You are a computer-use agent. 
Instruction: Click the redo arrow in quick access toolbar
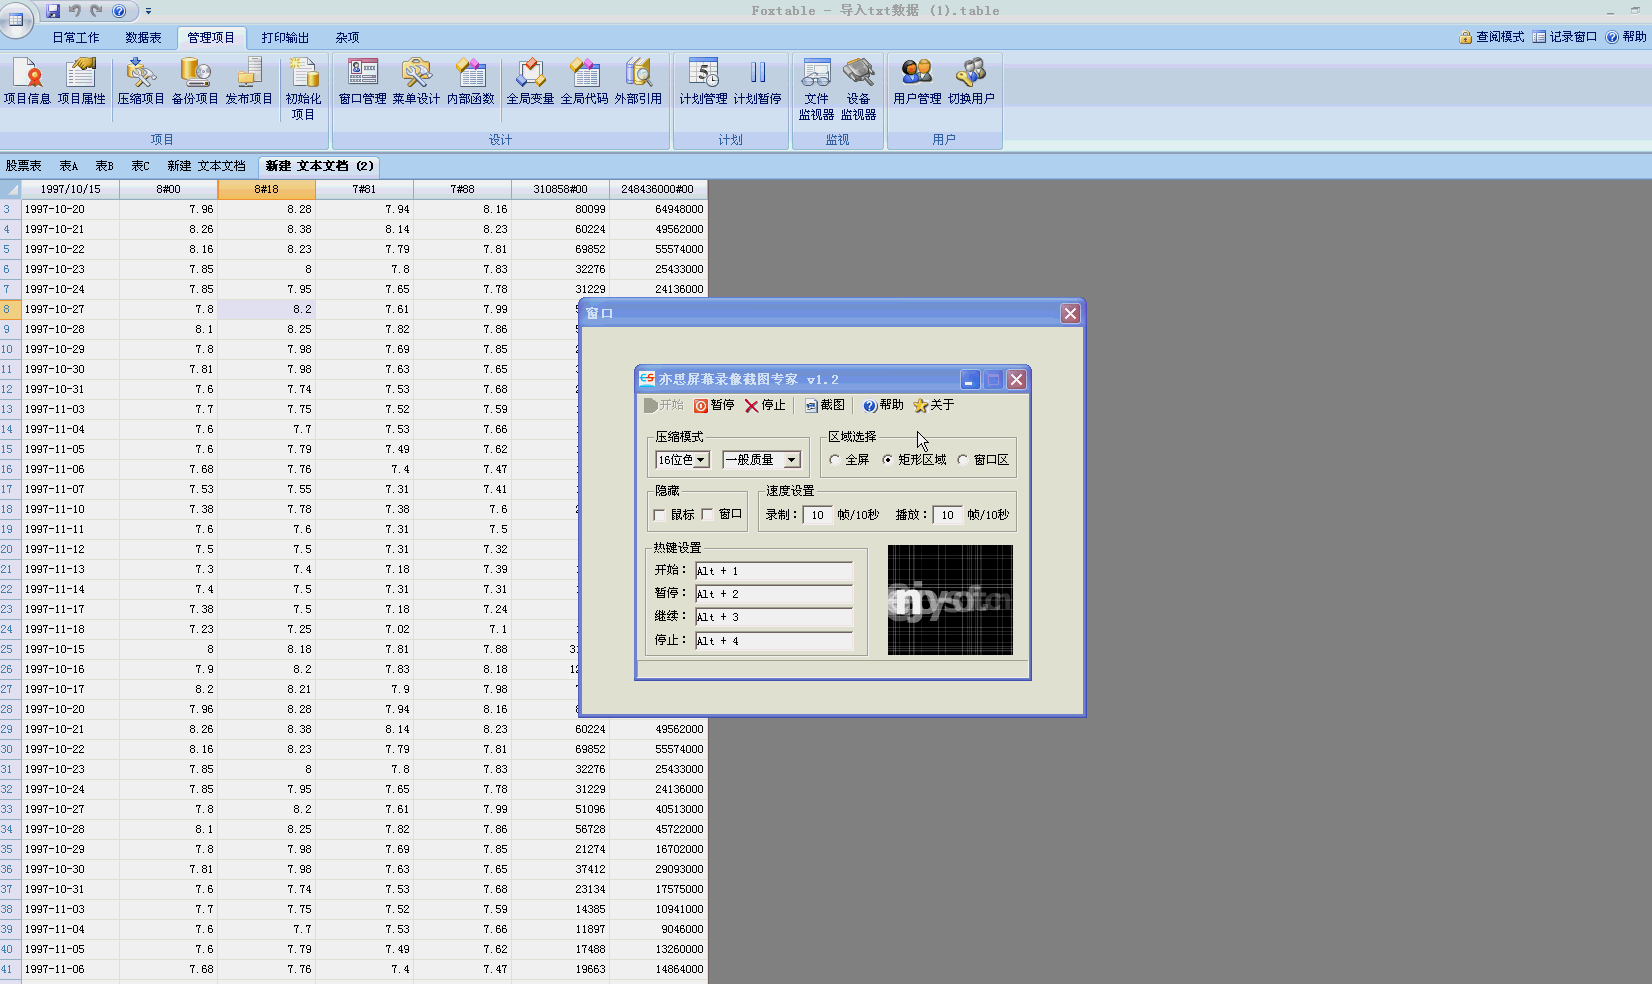[97, 11]
